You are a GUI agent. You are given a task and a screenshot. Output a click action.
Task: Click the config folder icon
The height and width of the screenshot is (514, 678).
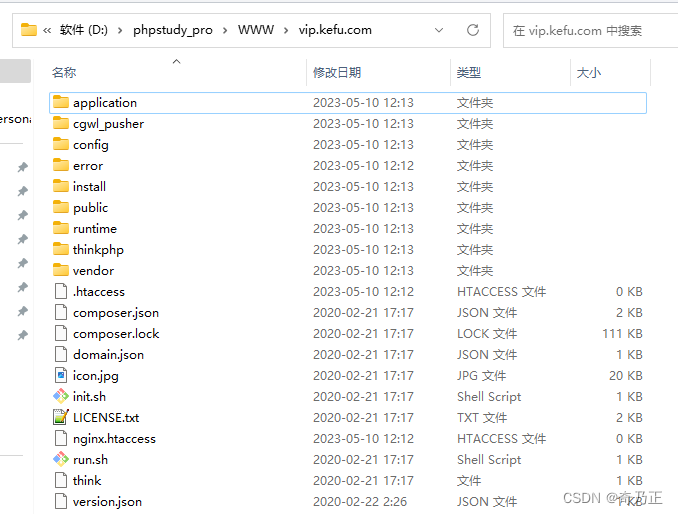[x=61, y=144]
